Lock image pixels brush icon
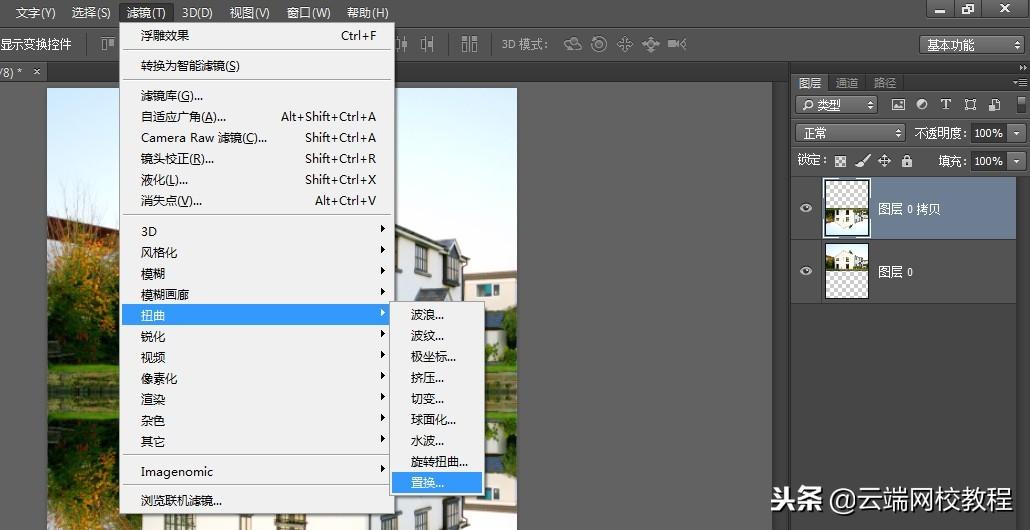 (x=862, y=160)
